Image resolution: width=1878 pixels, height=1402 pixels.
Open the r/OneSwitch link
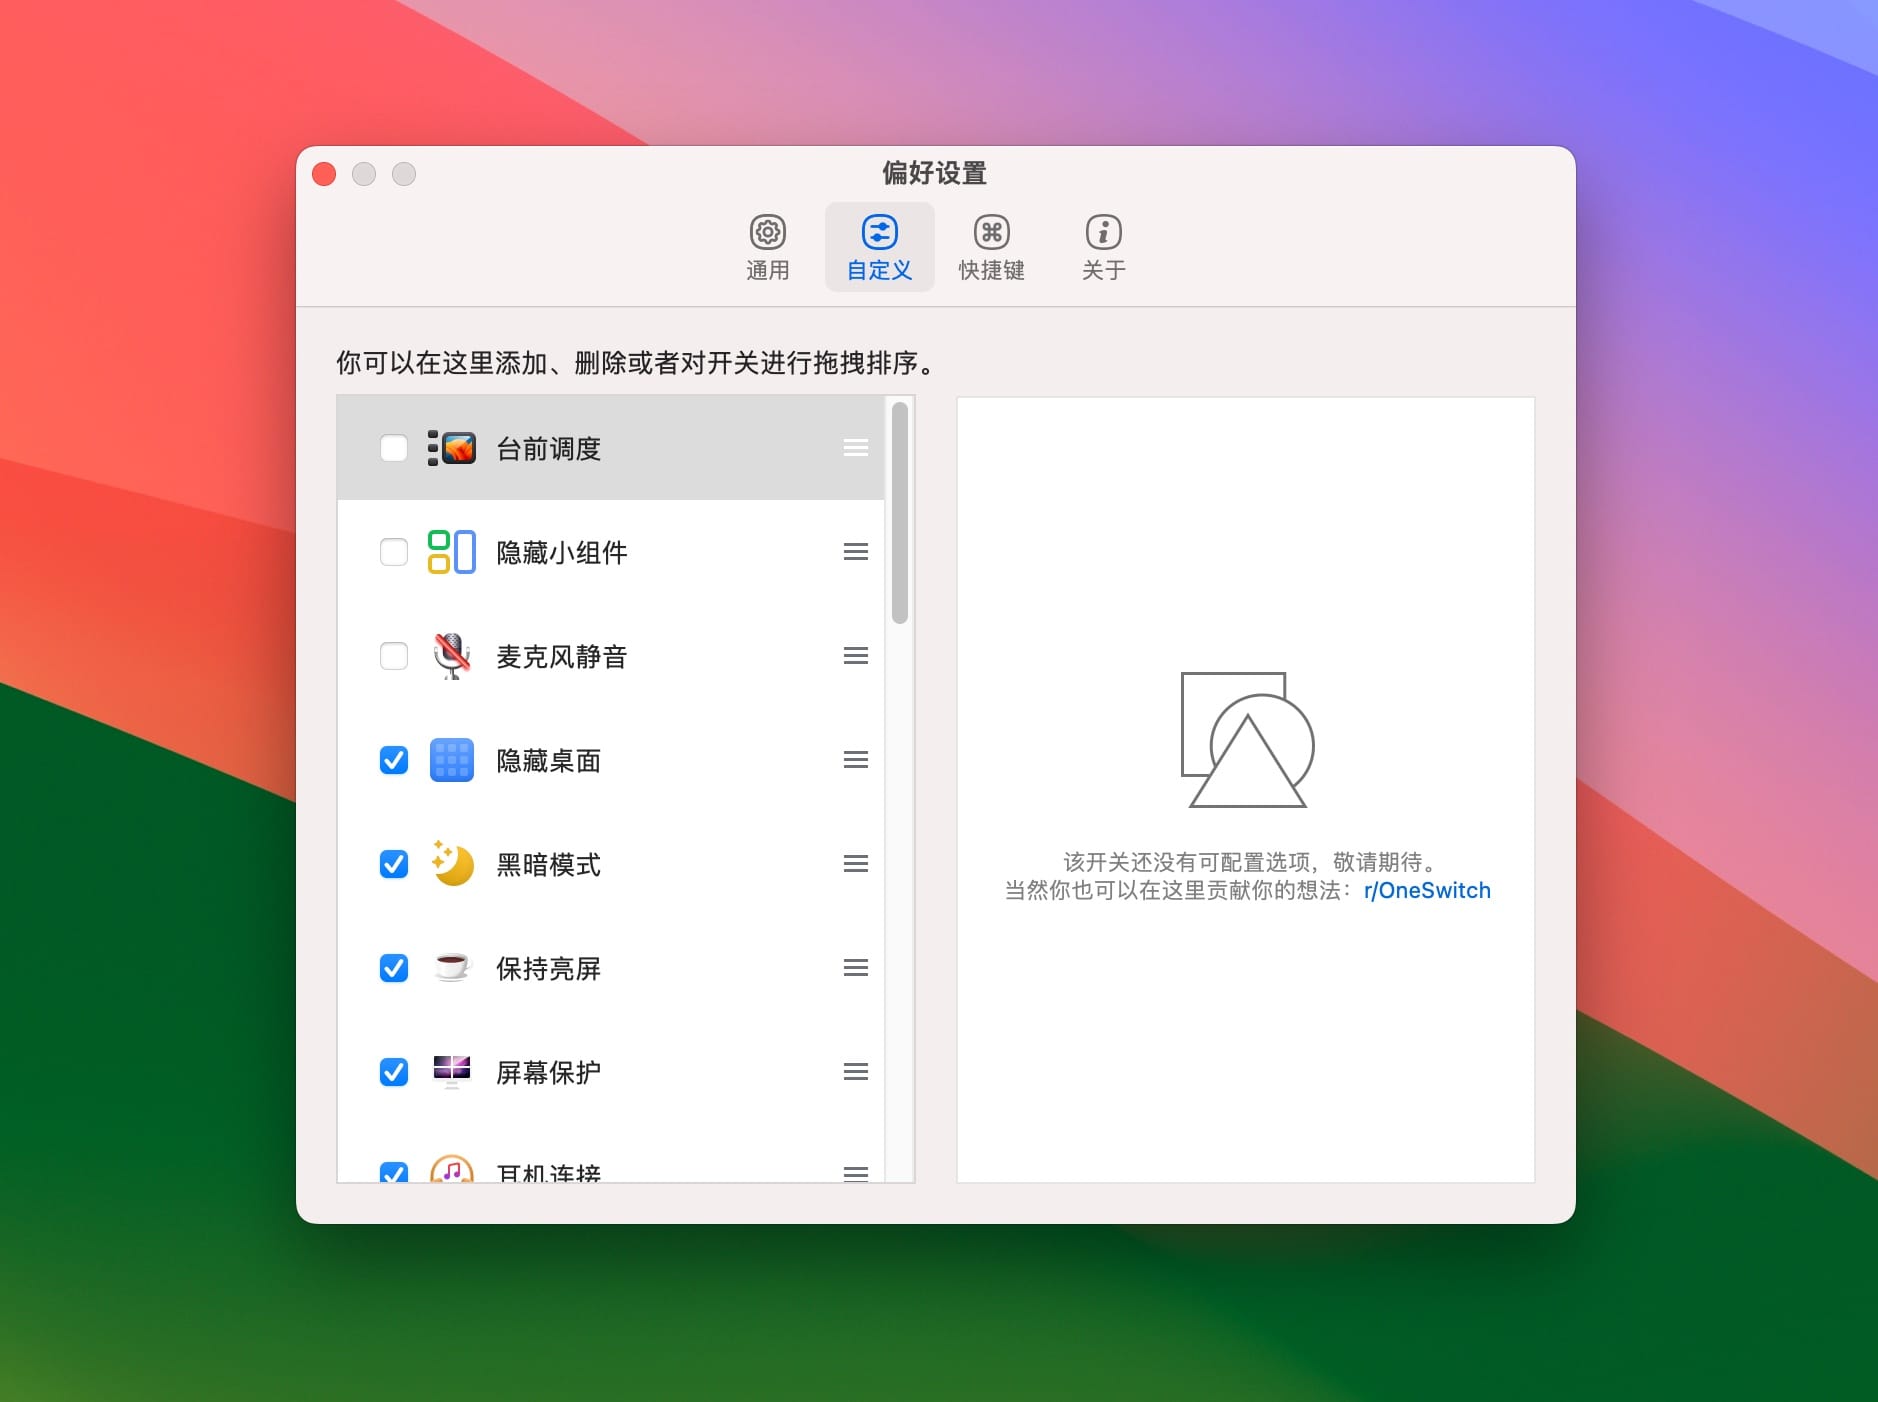pyautogui.click(x=1426, y=891)
